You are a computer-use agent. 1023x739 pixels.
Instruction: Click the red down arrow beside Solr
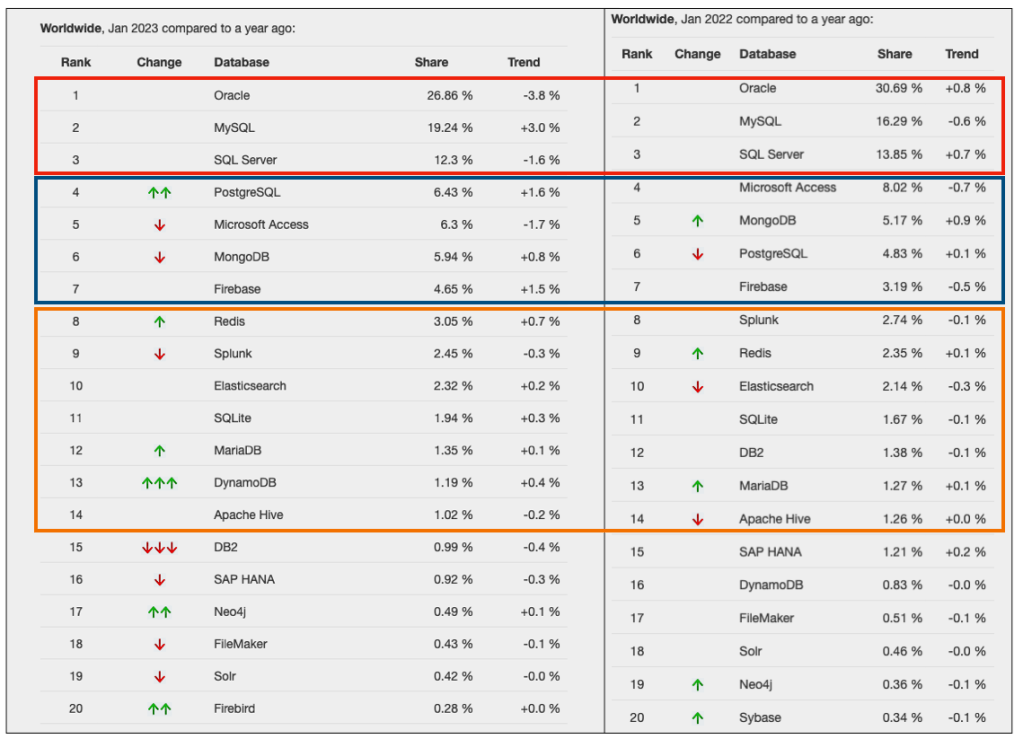click(159, 677)
